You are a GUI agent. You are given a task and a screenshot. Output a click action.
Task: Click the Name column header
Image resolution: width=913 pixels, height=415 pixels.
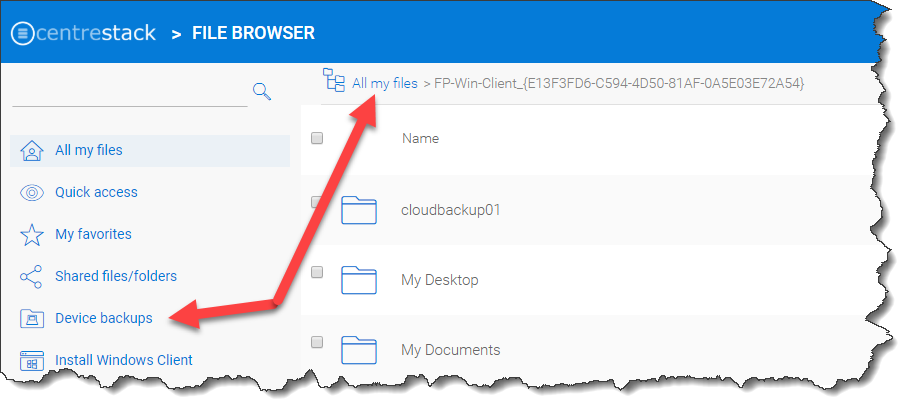click(x=420, y=139)
